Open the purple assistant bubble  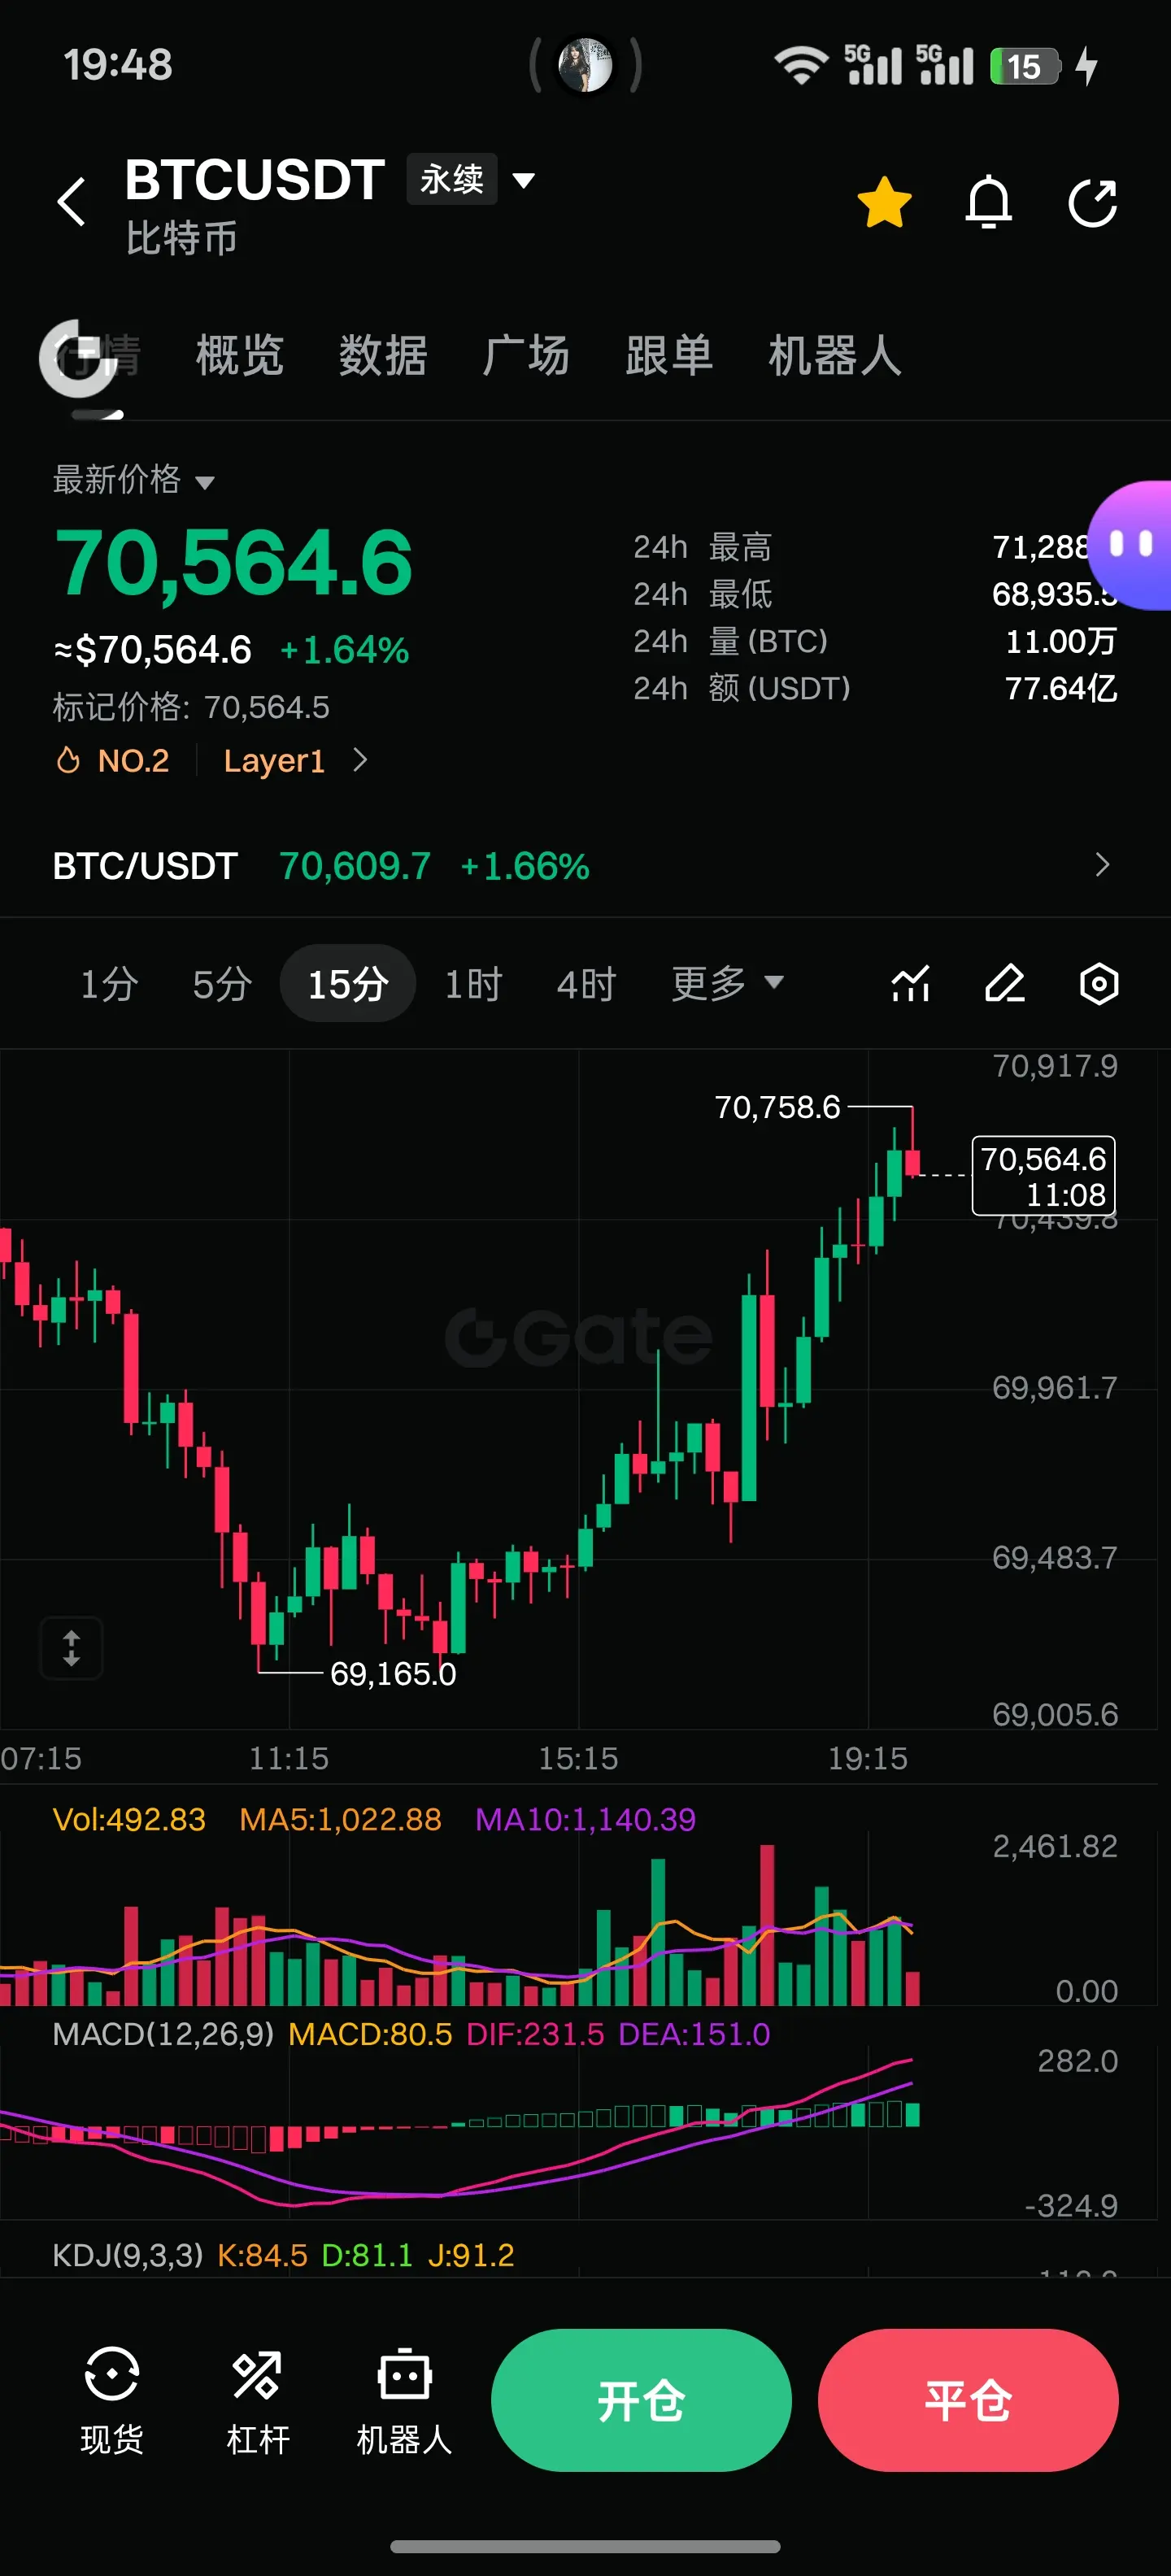[1131, 545]
